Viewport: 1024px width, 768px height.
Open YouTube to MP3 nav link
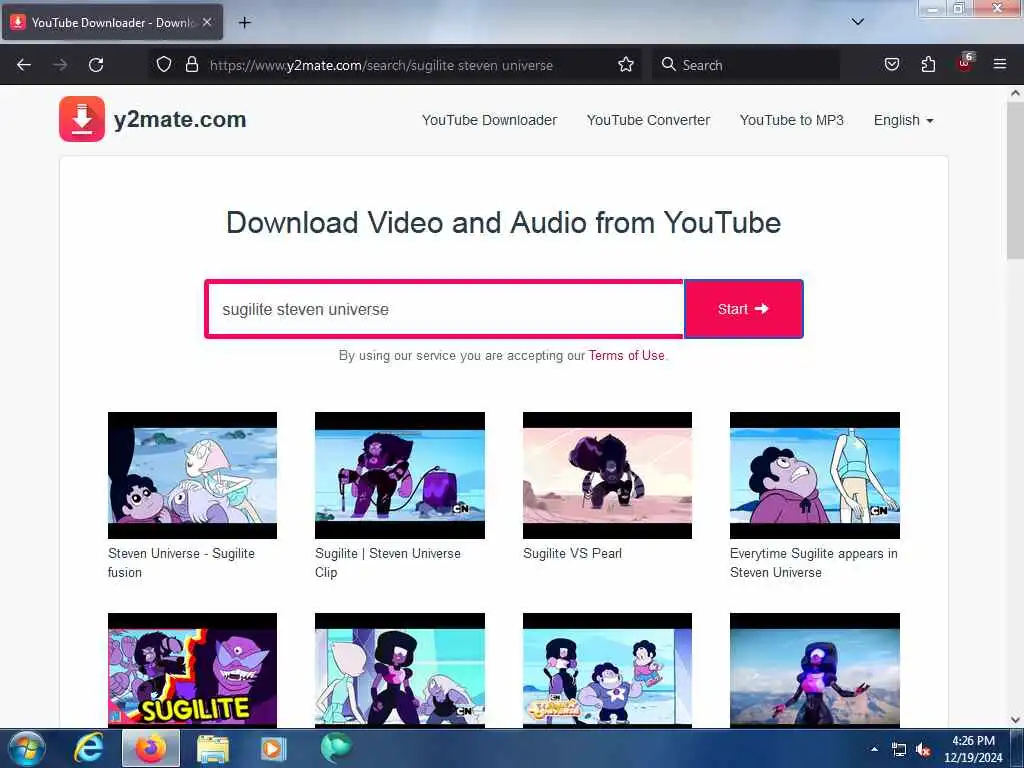tap(792, 120)
